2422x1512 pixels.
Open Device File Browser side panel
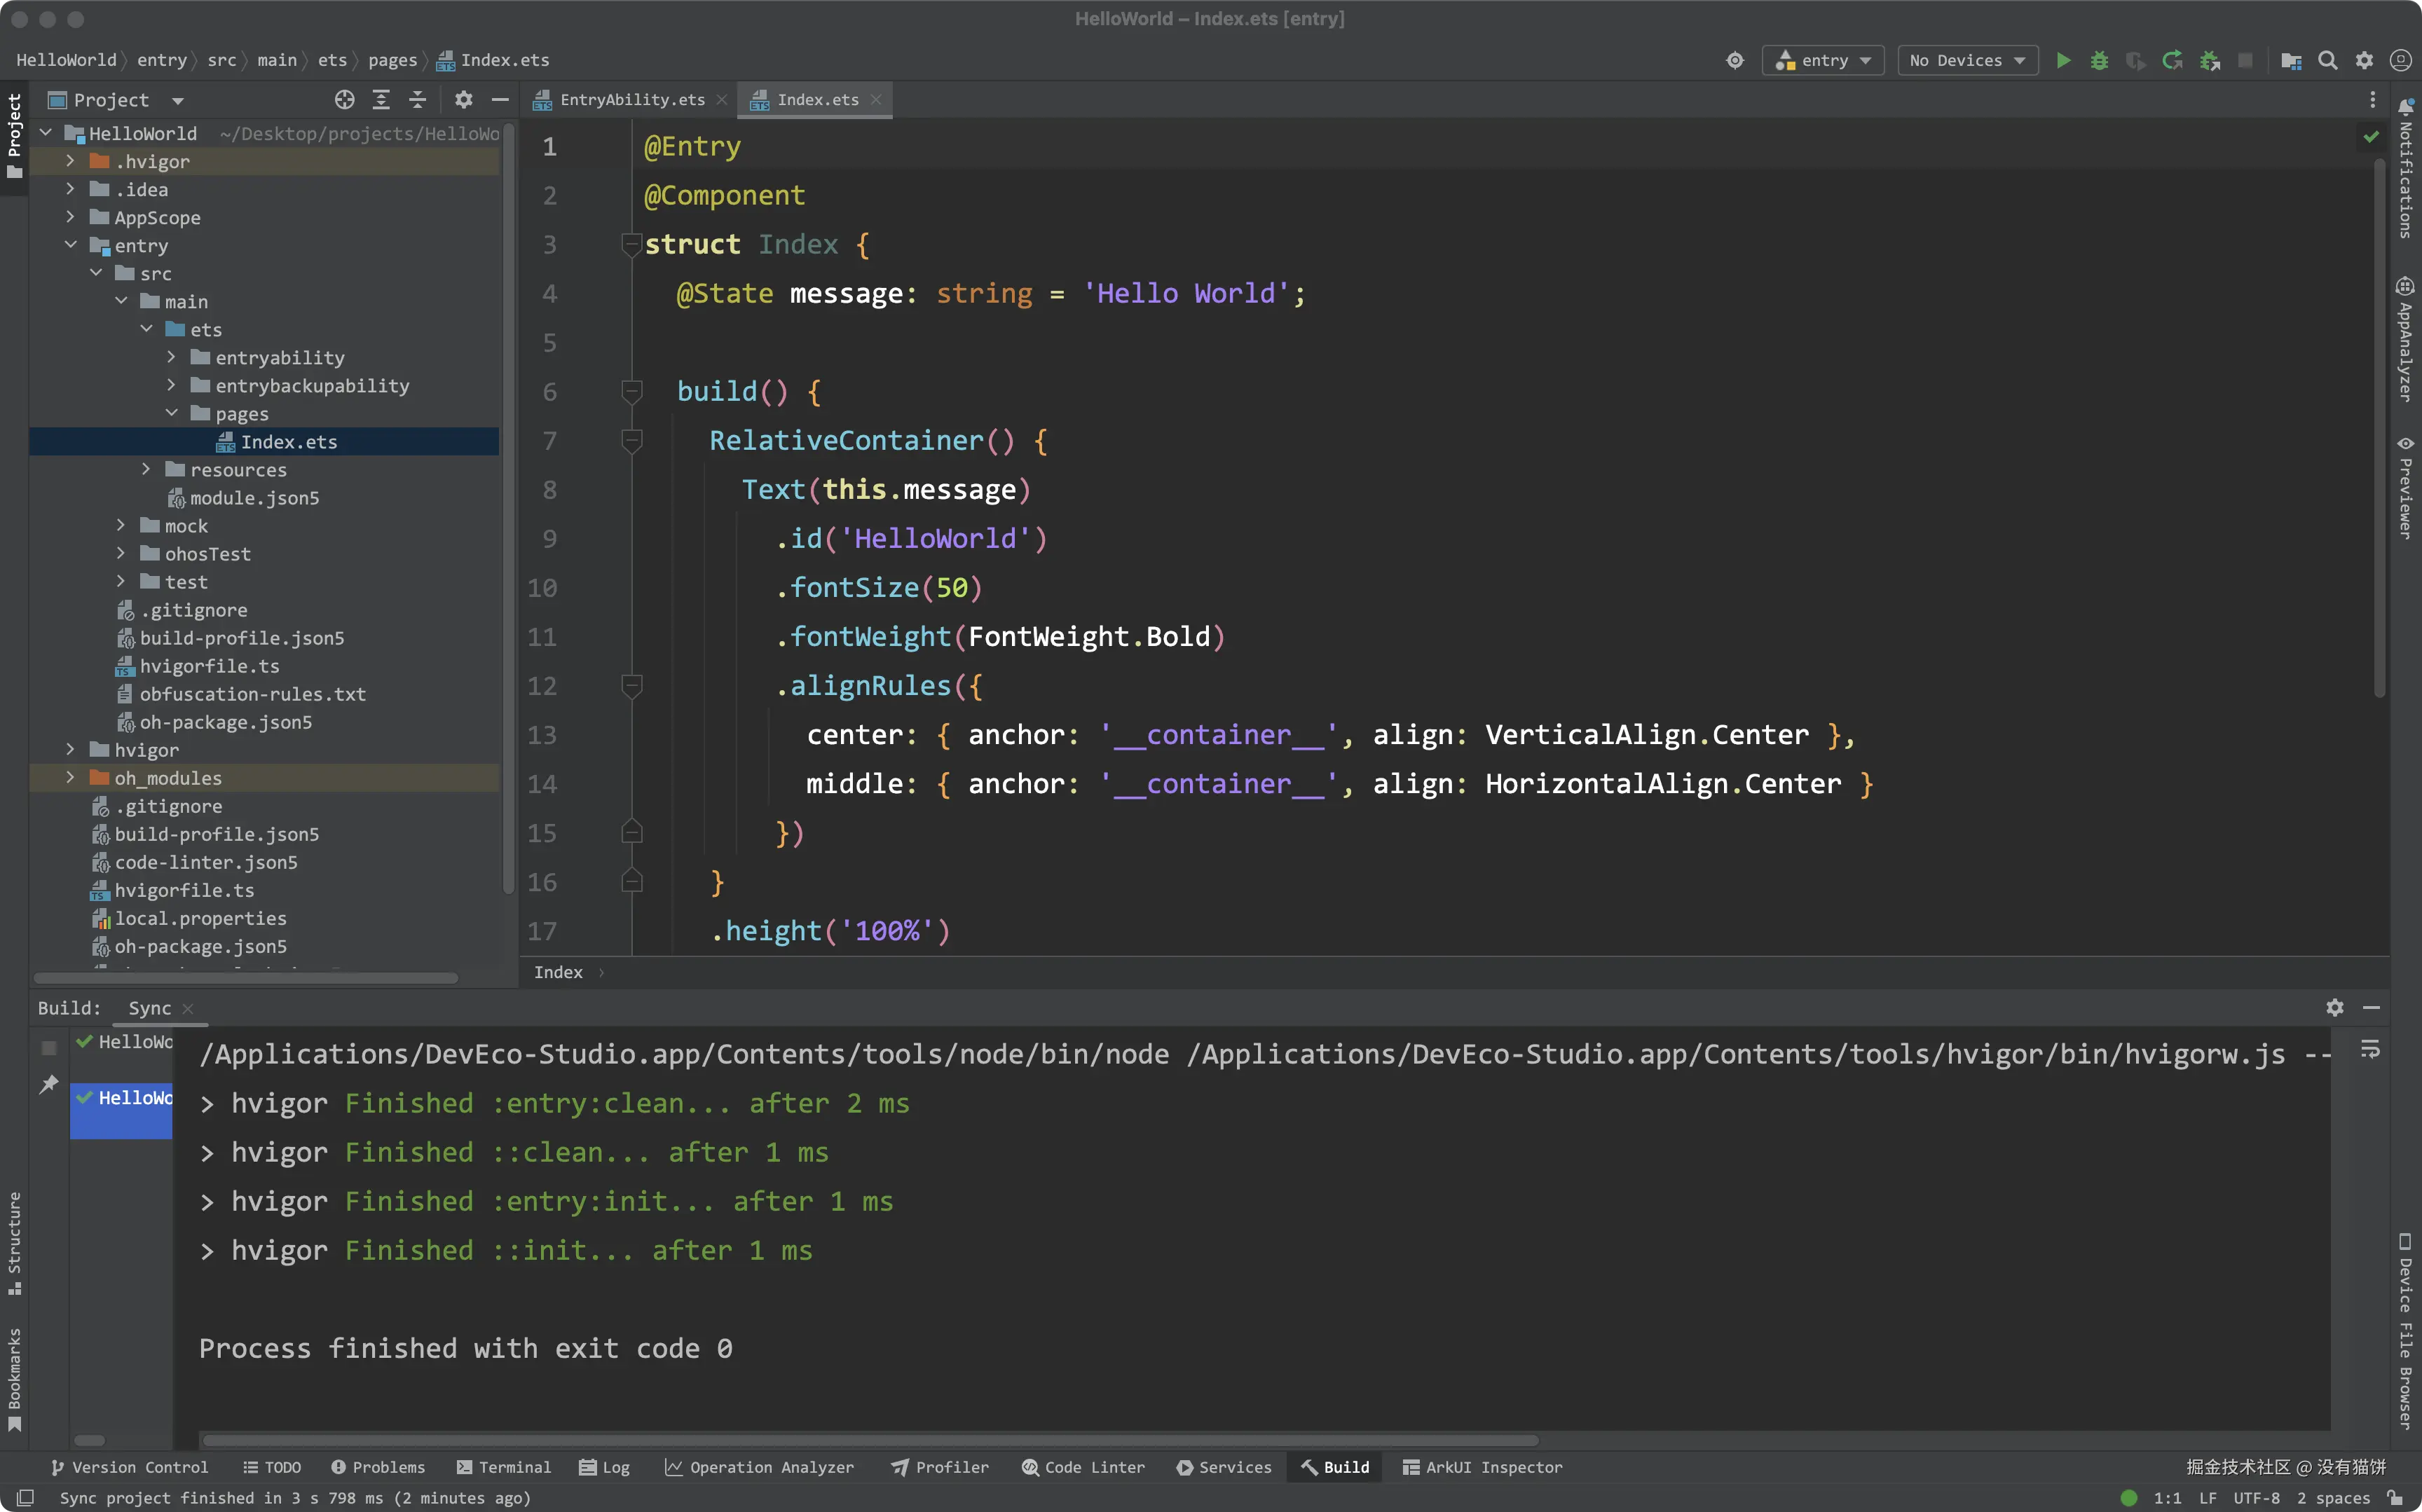pyautogui.click(x=2406, y=1331)
